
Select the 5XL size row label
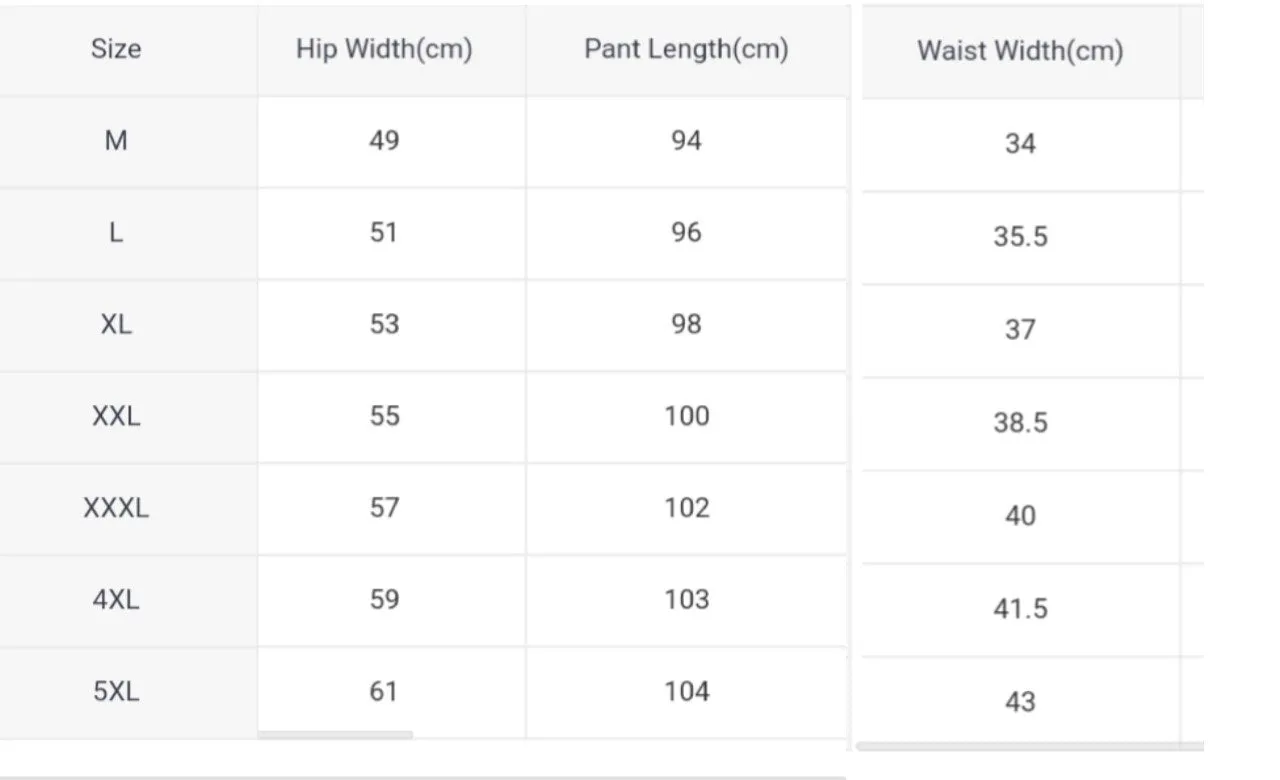tap(116, 692)
